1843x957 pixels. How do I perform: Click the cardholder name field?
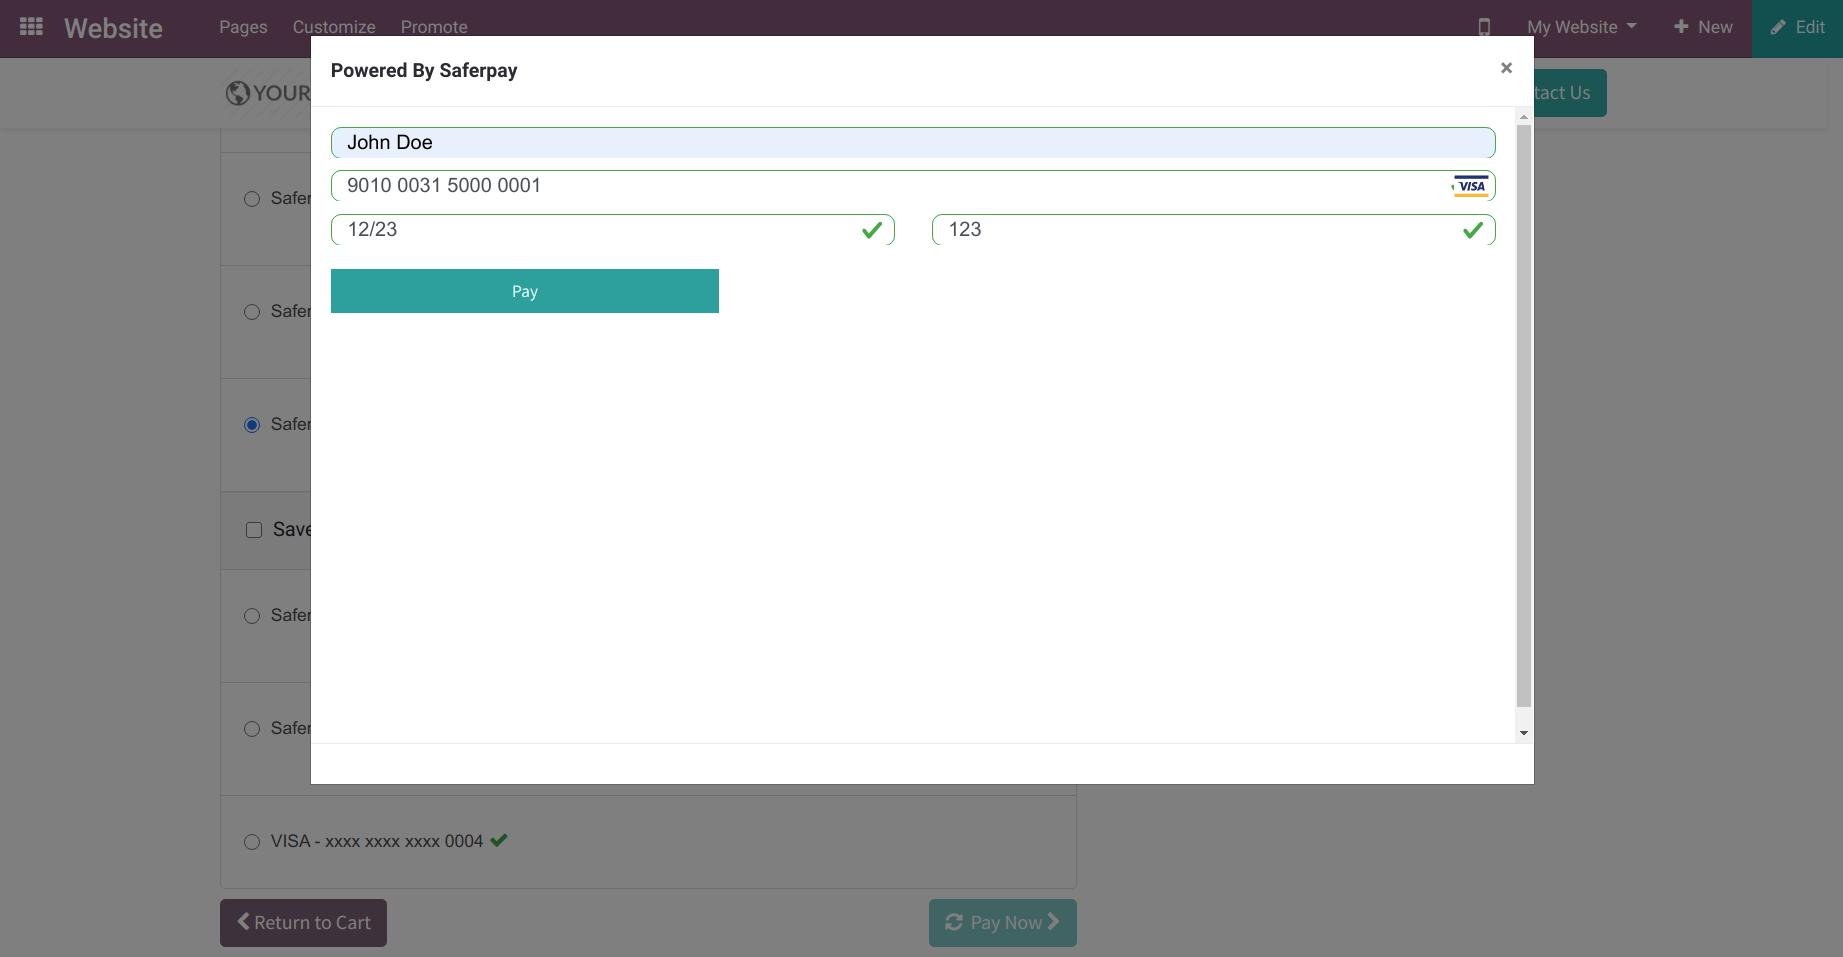(x=912, y=143)
